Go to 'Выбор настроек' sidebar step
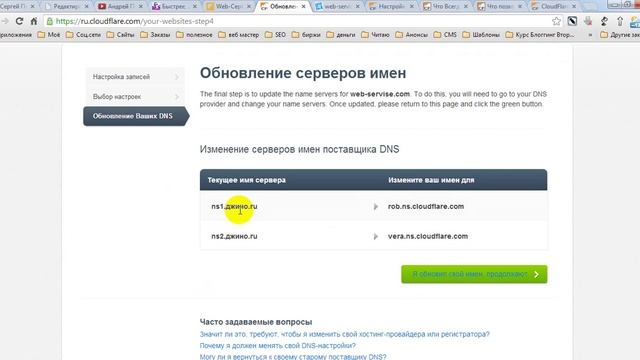 pos(135,97)
